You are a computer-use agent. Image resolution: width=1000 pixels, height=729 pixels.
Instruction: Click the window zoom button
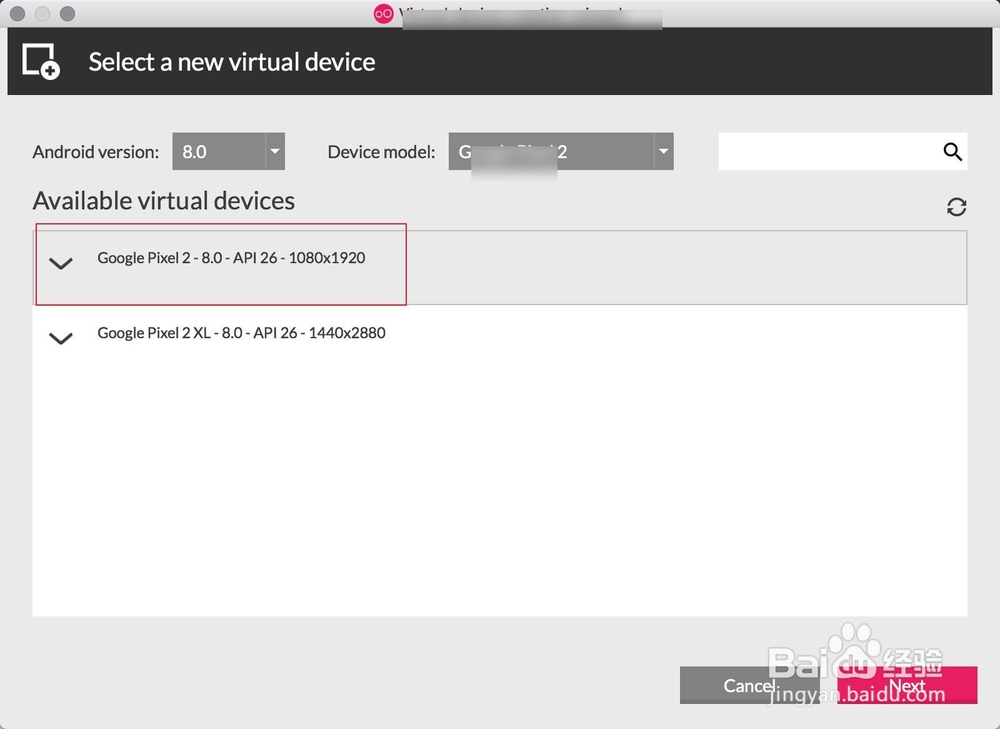coord(67,13)
